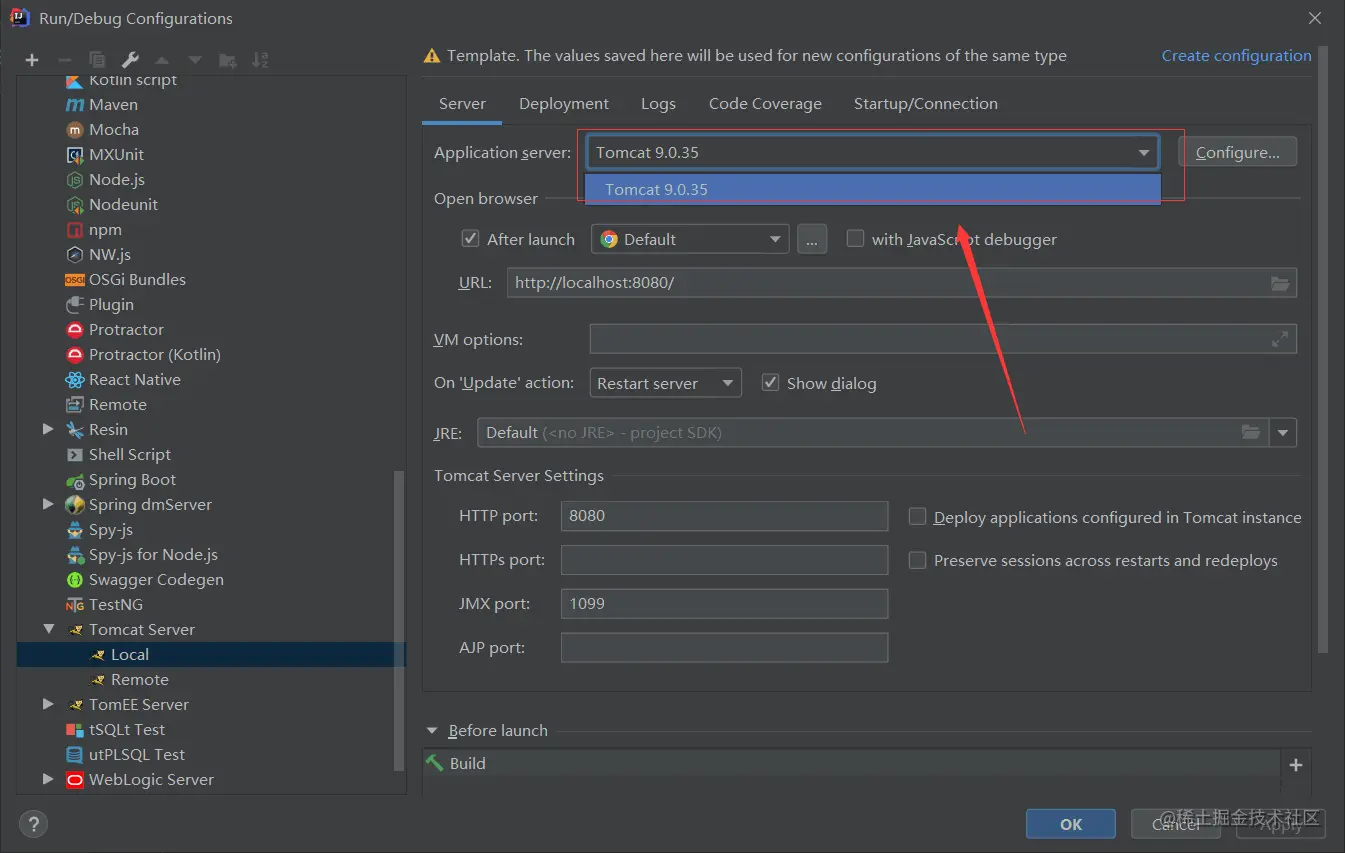
Task: Open the On 'Update' action dropdown
Action: pyautogui.click(x=666, y=383)
